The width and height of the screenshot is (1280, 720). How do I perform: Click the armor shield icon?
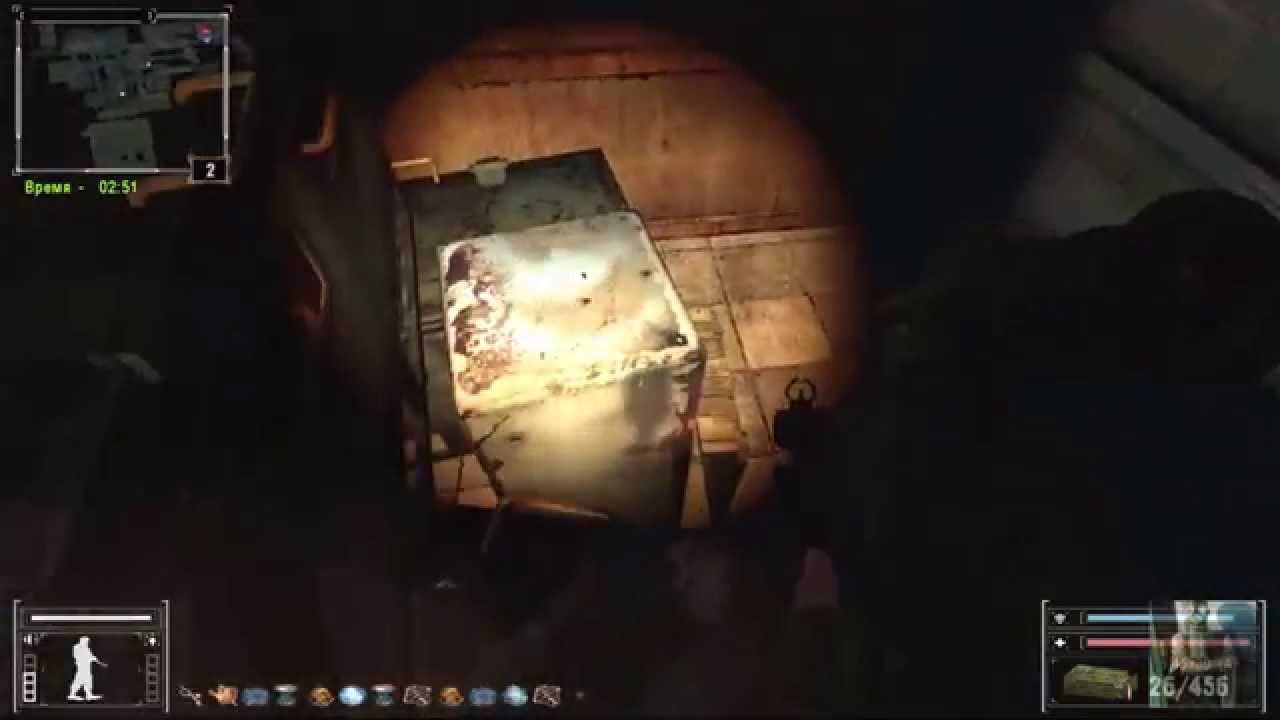[1060, 618]
